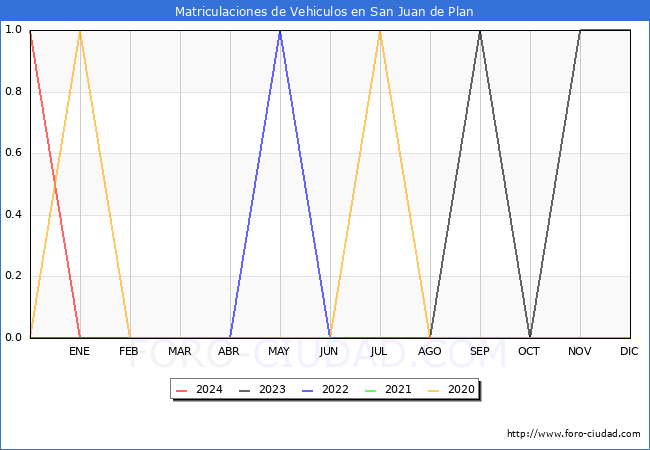Click the gray 2023 peak at SEP

click(x=480, y=32)
